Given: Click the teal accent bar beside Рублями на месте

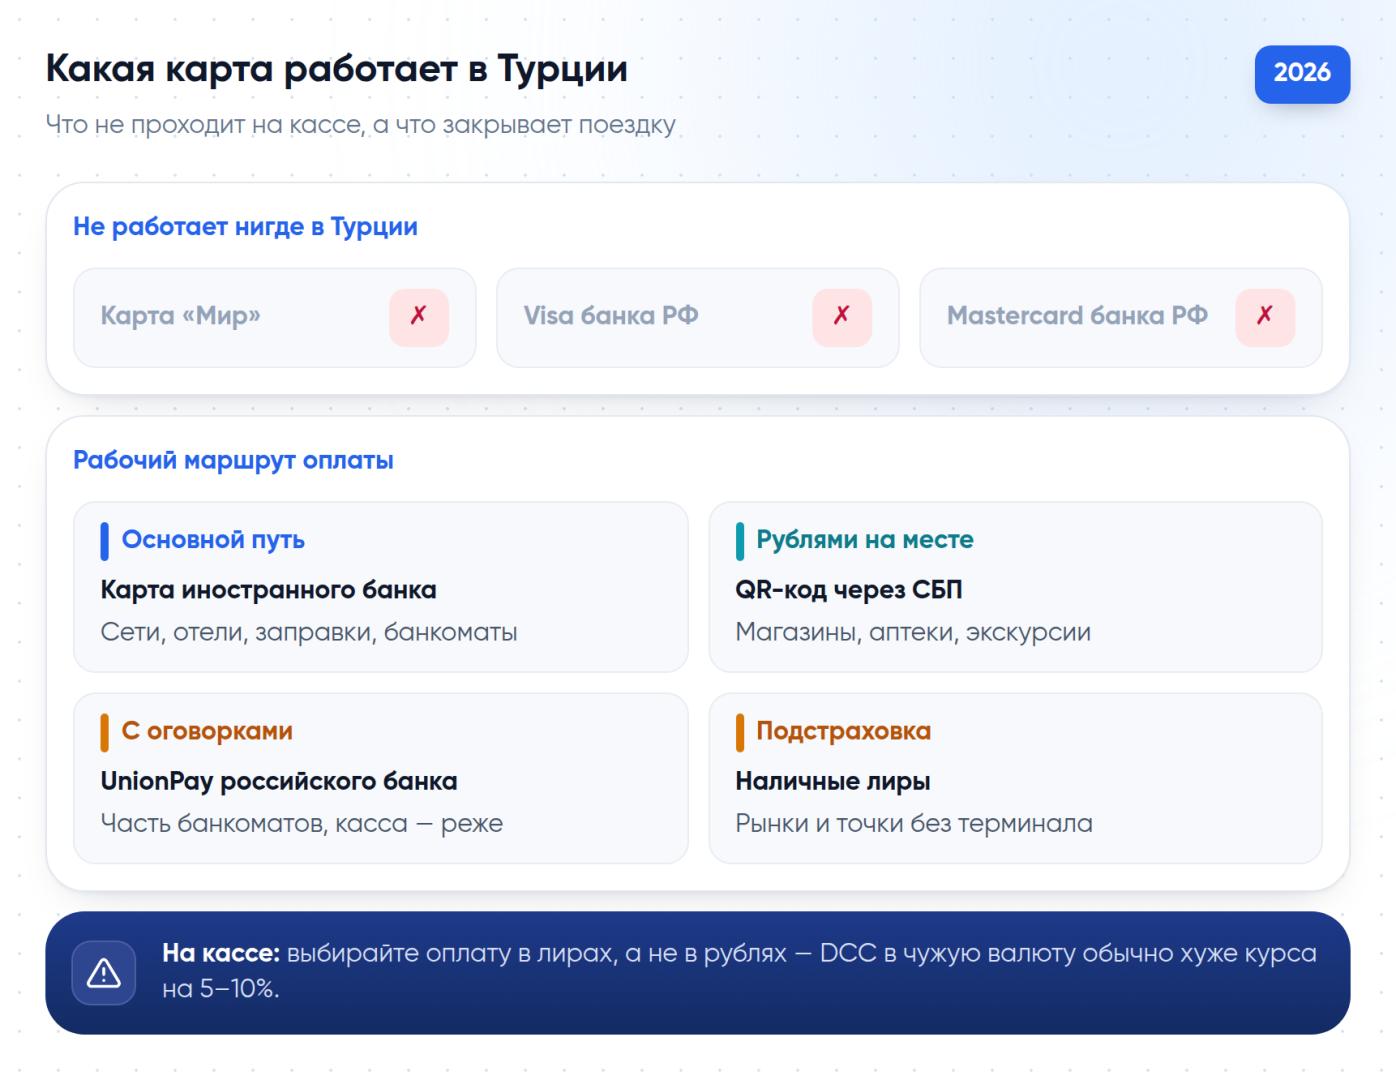Looking at the screenshot, I should coord(739,541).
